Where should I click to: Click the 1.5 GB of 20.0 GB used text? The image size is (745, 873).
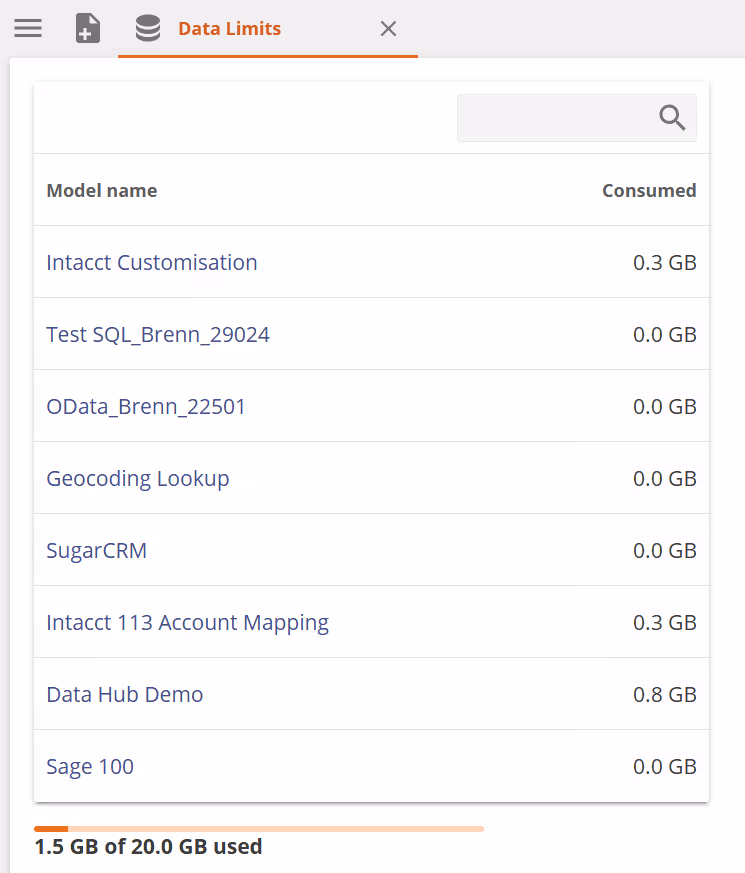click(148, 847)
